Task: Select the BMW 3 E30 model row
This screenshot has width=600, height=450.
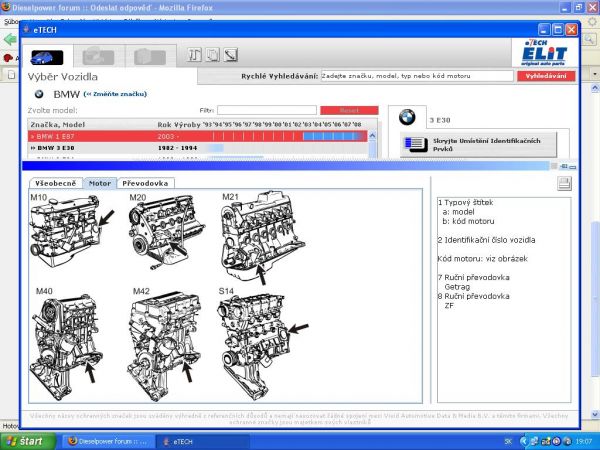Action: point(197,148)
